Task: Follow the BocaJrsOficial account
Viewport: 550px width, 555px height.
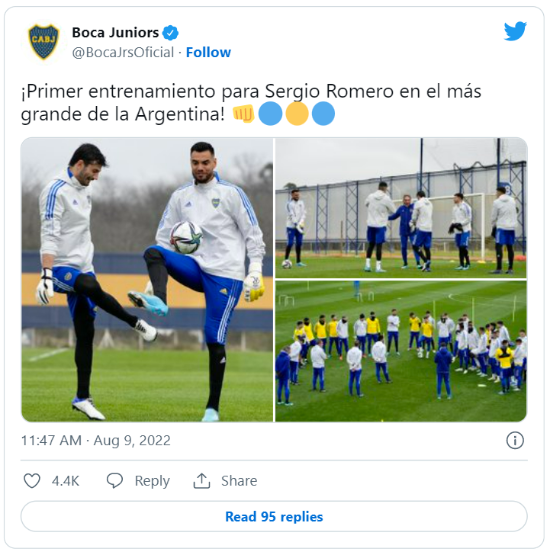Action: pyautogui.click(x=208, y=52)
